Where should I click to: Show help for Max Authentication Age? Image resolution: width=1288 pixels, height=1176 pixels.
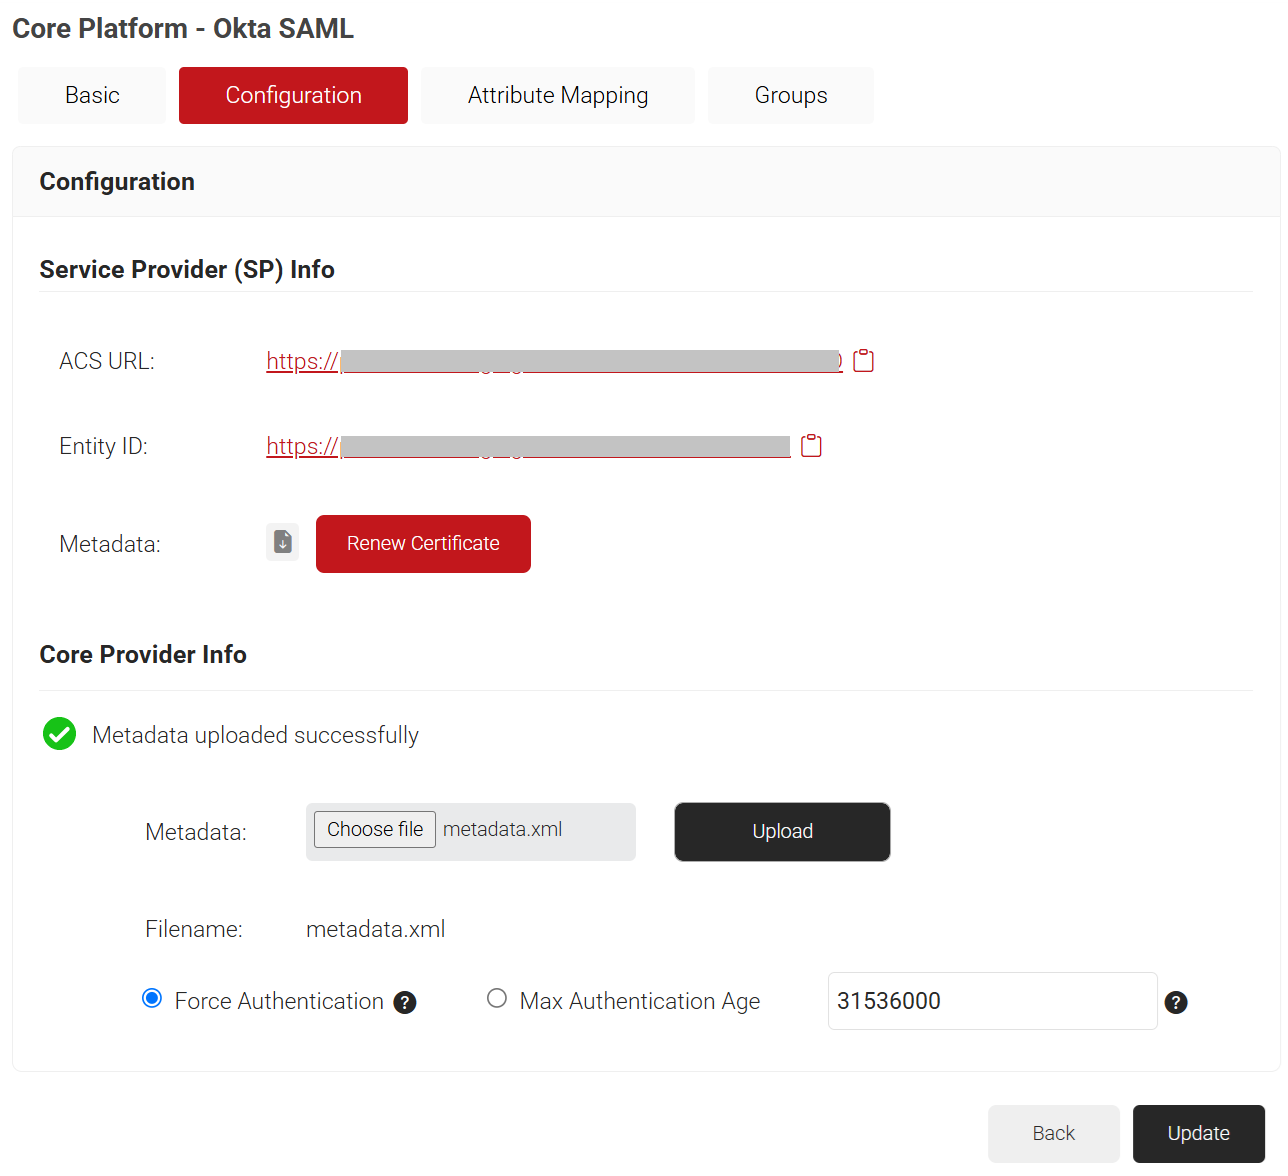1176,1002
